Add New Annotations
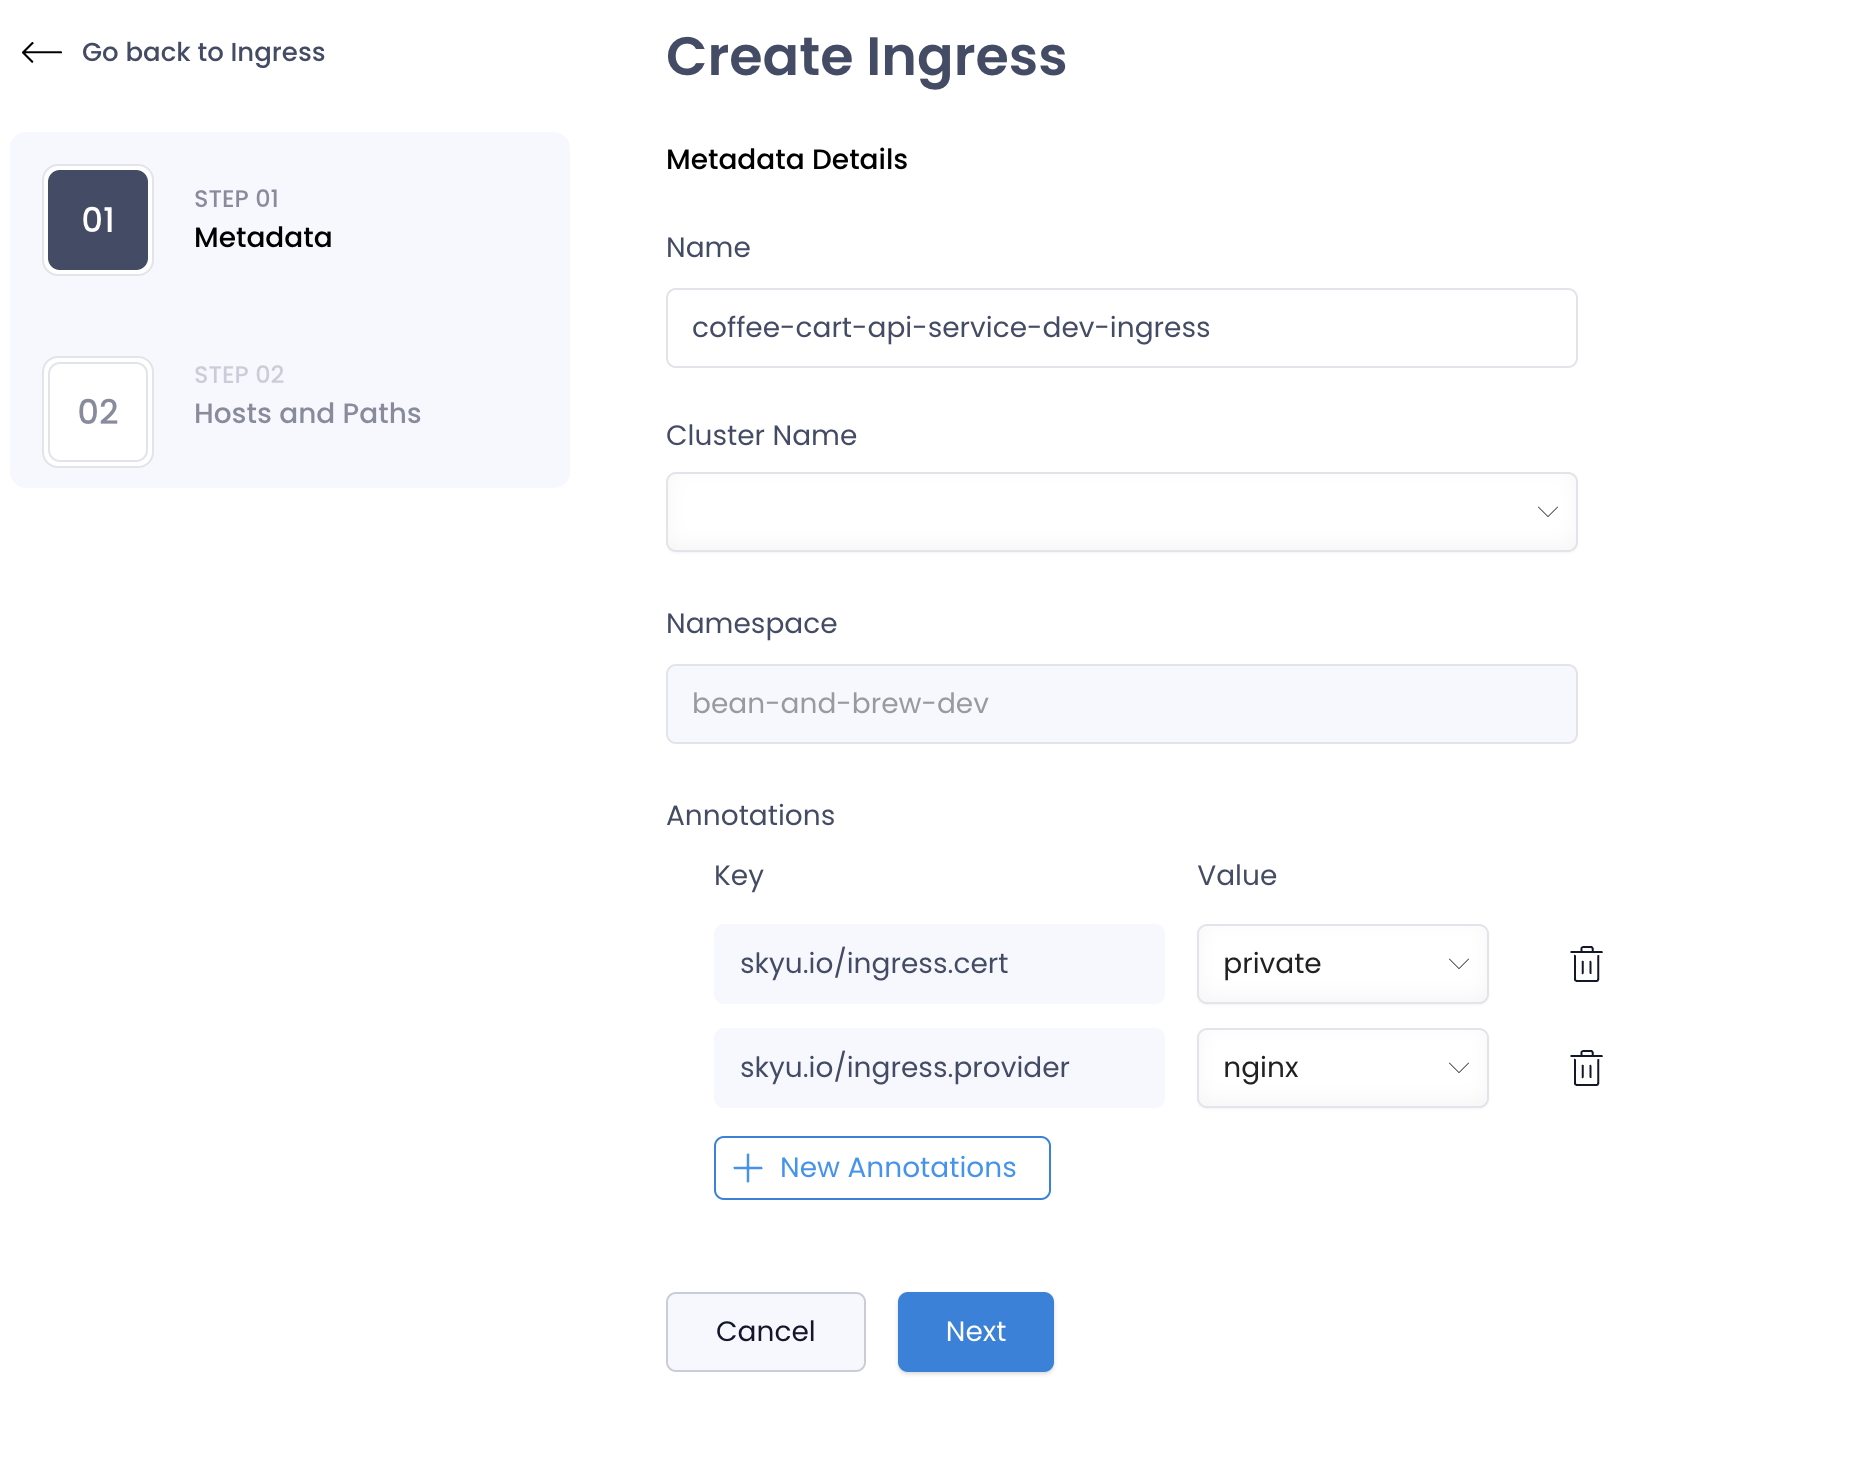This screenshot has height=1472, width=1858. [x=882, y=1168]
